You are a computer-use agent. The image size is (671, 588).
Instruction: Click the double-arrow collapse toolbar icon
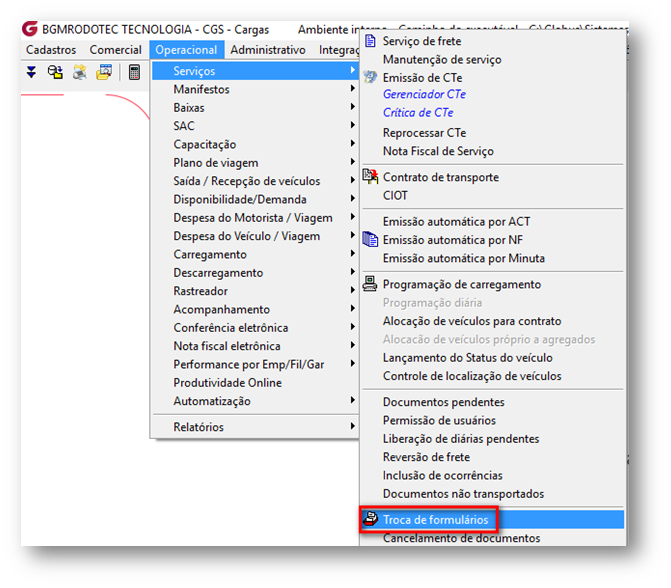(31, 72)
